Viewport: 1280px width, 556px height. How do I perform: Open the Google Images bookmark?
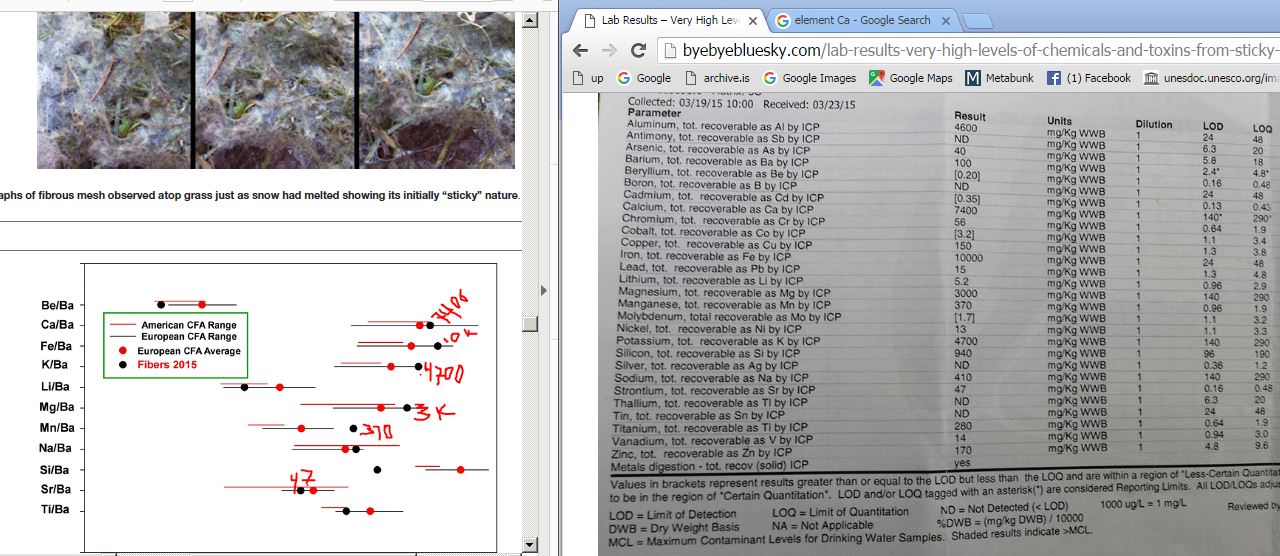coord(809,78)
